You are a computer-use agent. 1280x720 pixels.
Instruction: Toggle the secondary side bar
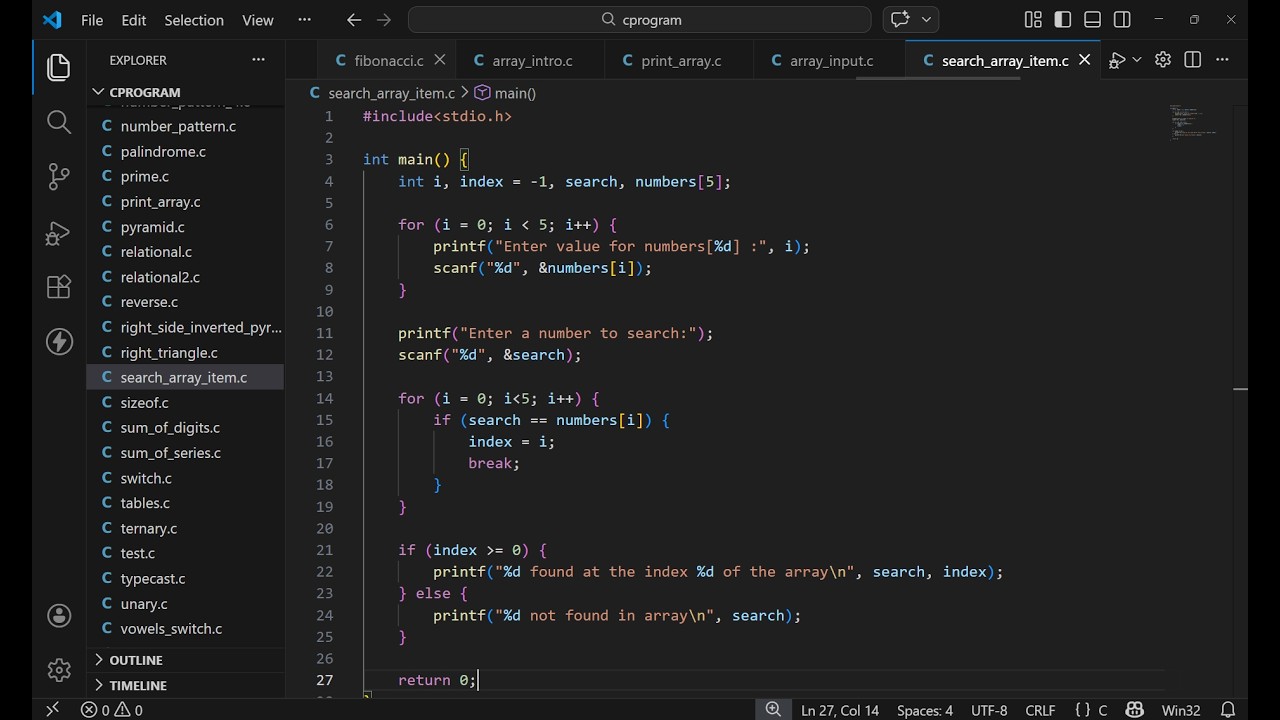click(x=1122, y=20)
